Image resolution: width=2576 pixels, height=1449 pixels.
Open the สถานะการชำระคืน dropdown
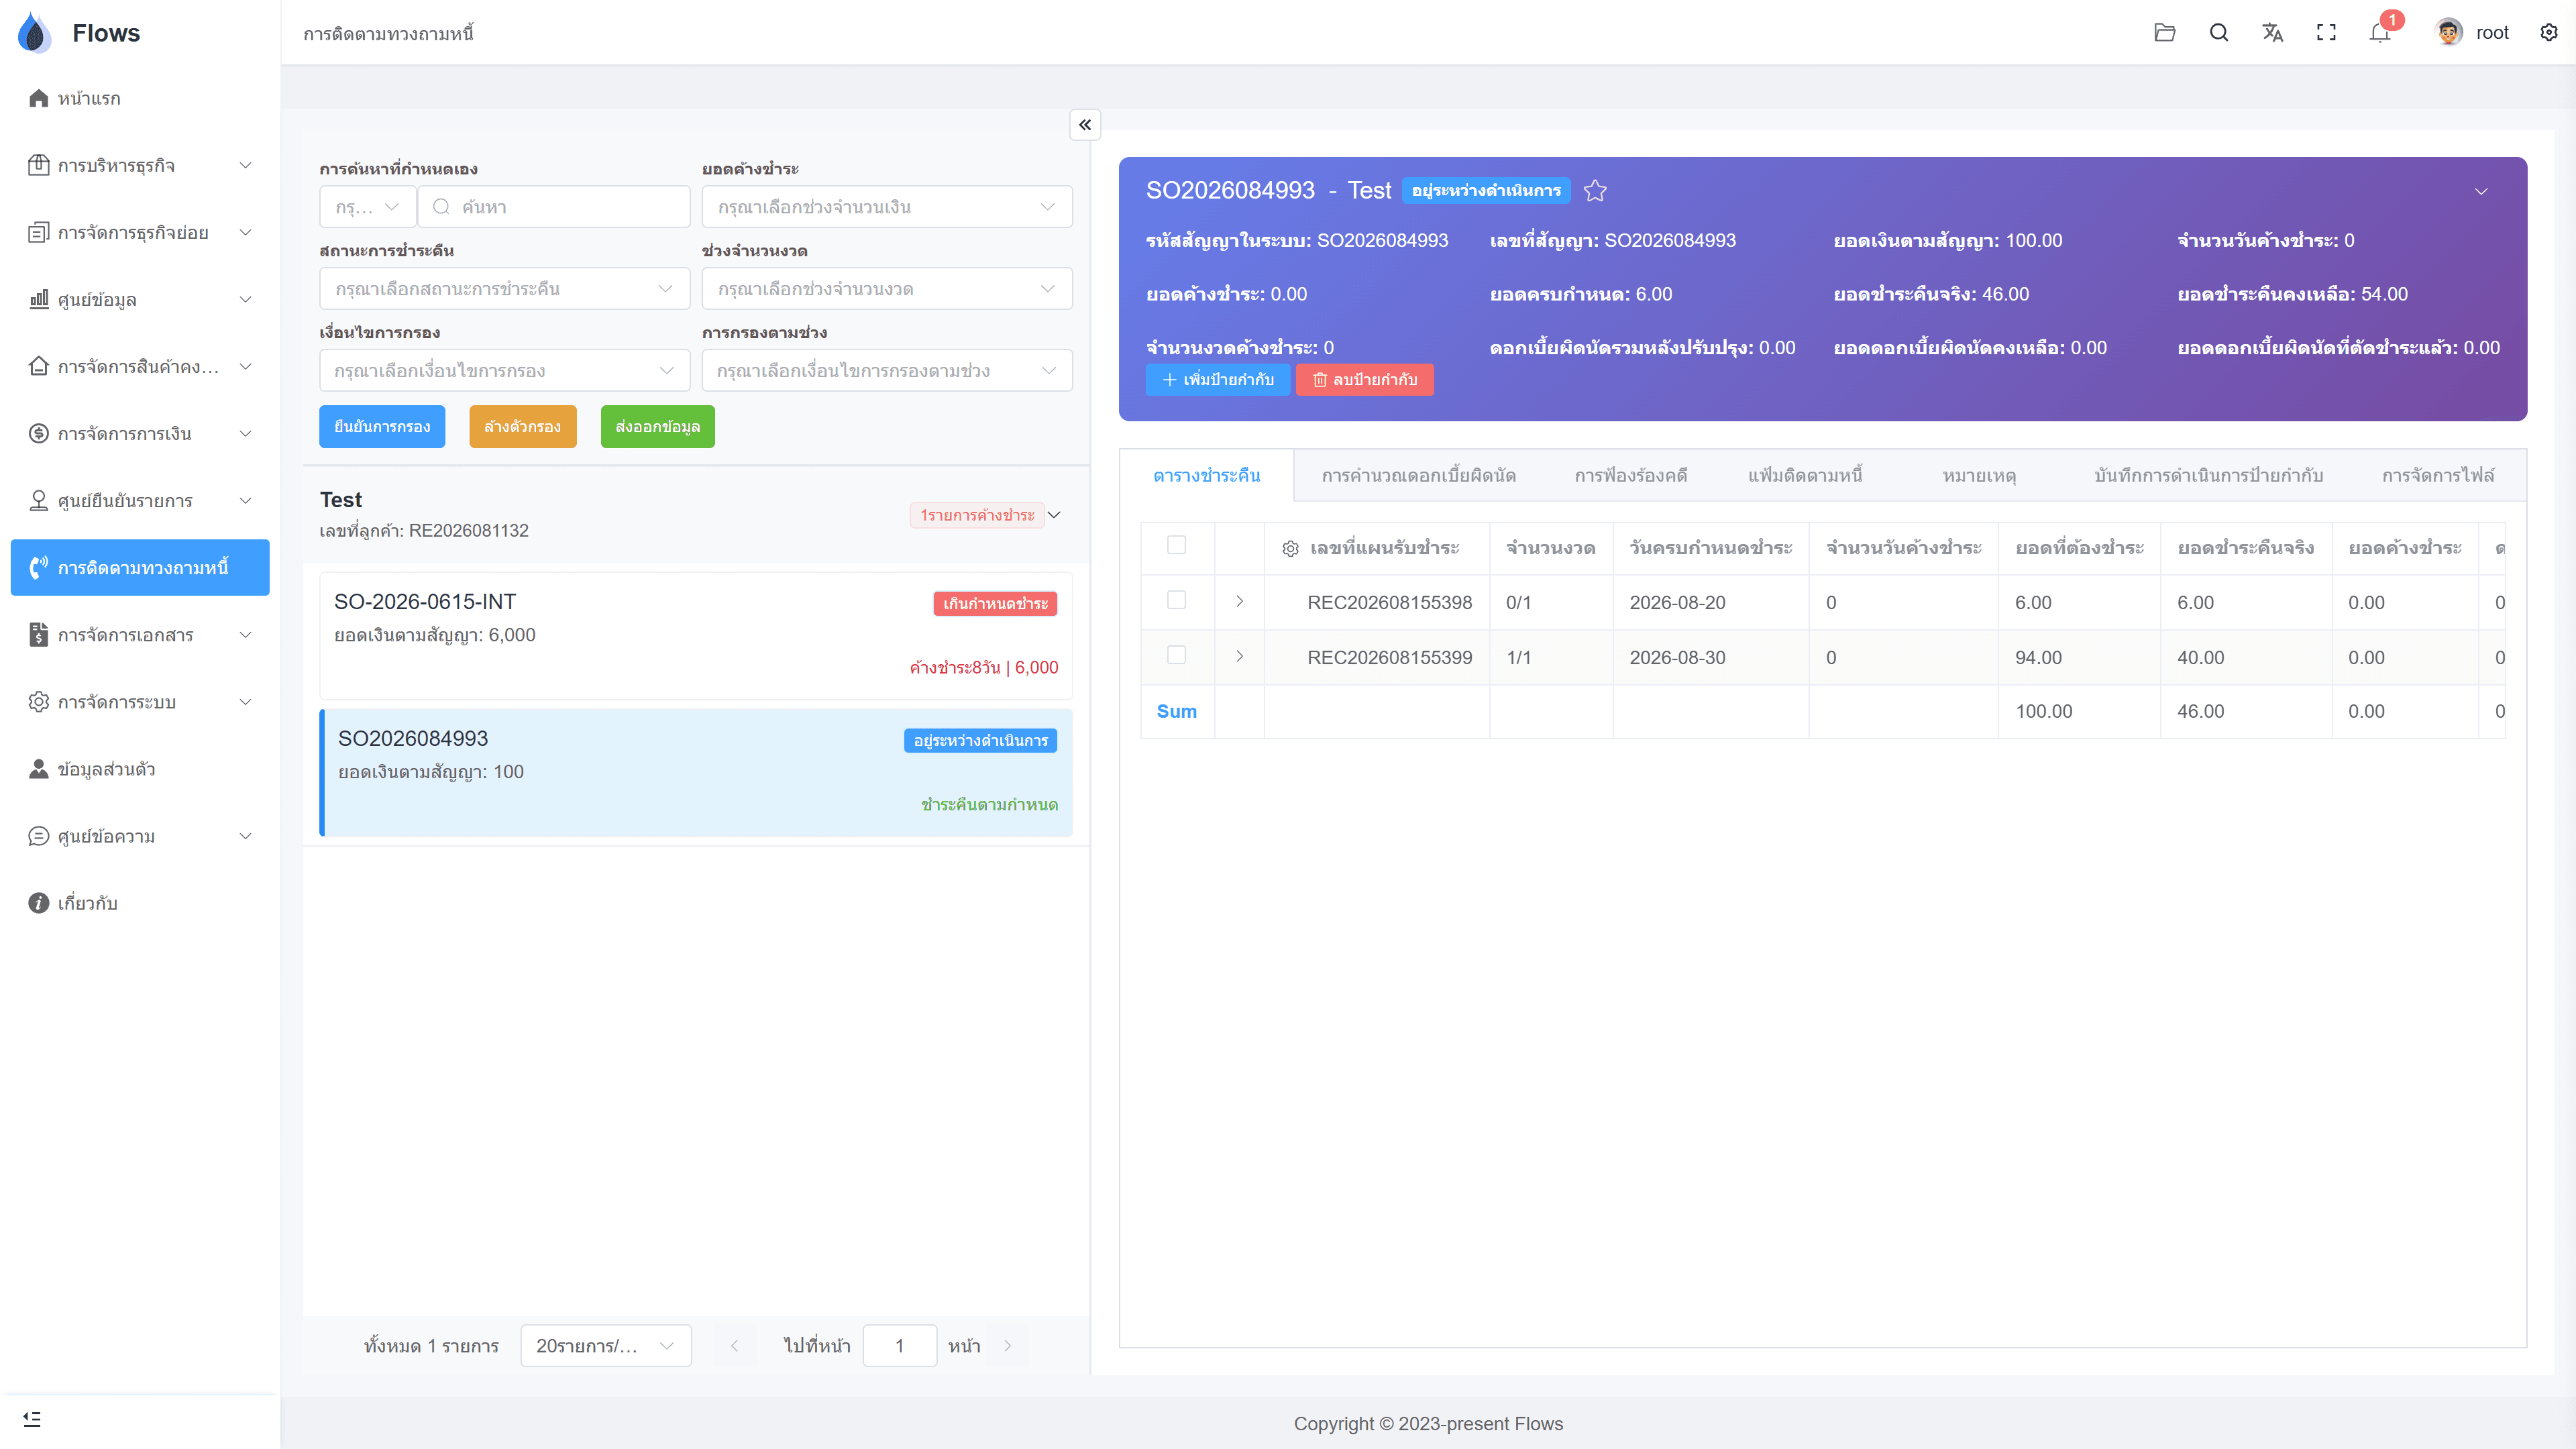pyautogui.click(x=505, y=288)
